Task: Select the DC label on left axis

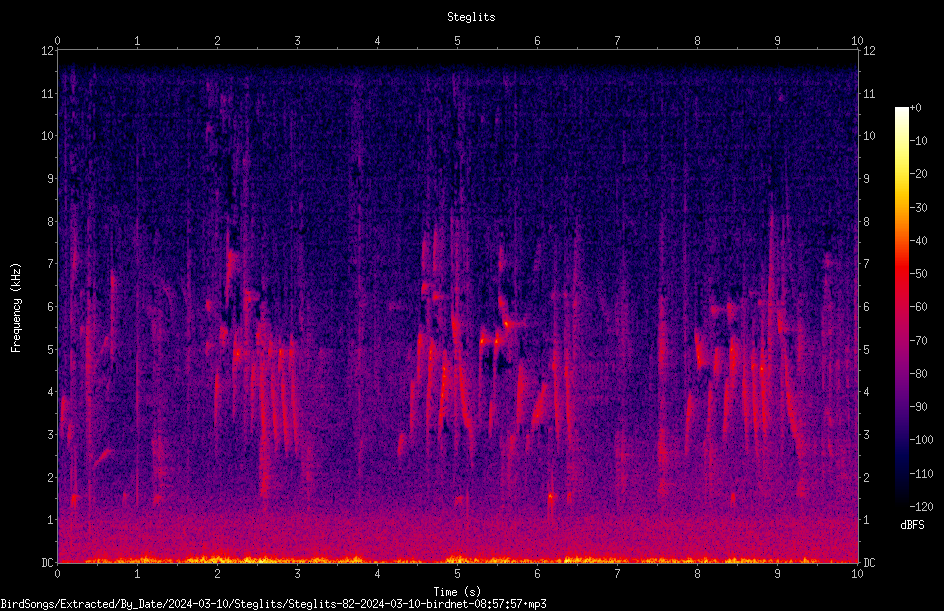Action: click(x=47, y=562)
